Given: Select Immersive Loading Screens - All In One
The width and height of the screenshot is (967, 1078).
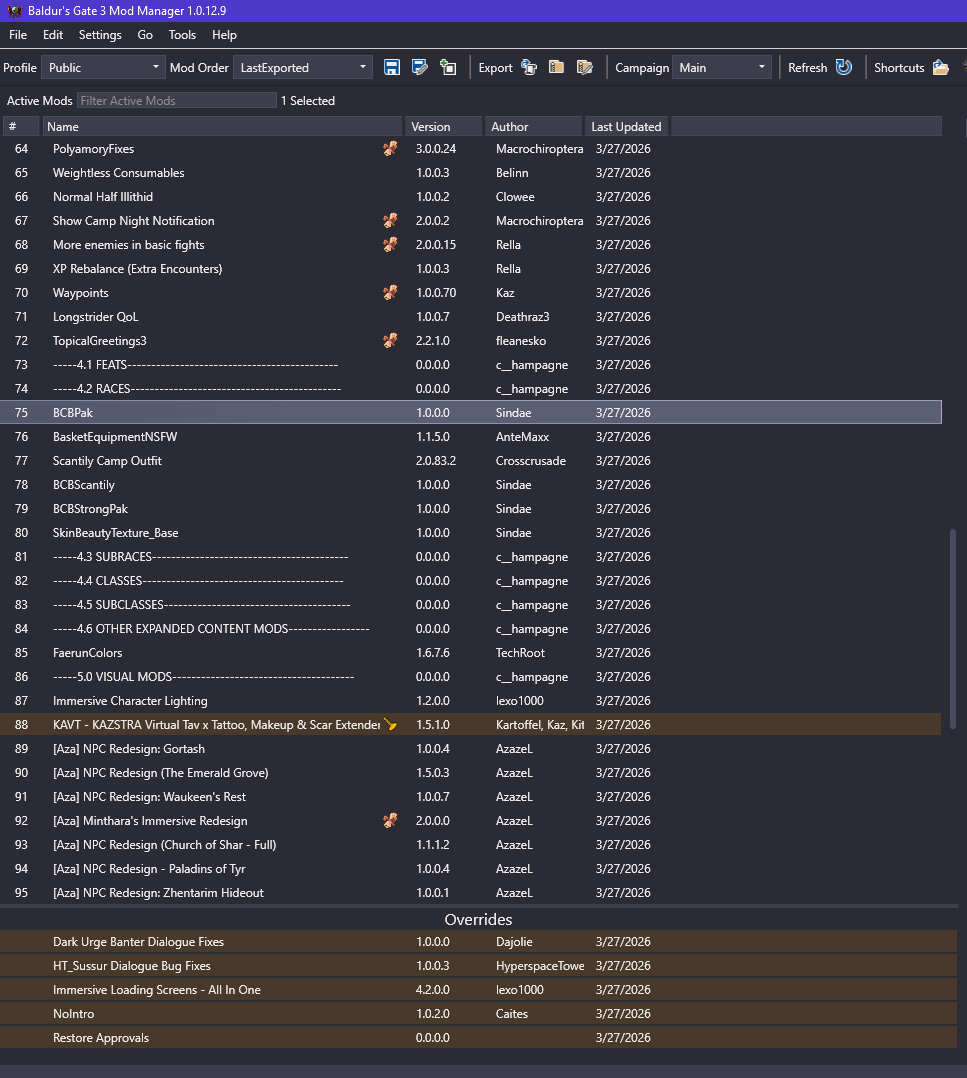Looking at the screenshot, I should click(x=478, y=990).
